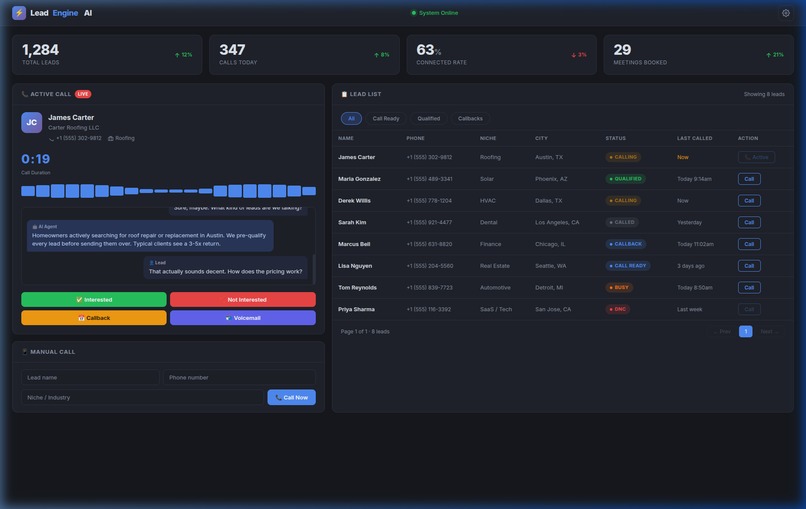
Task: Click the CALLBACK status badge for Marcus Bell
Action: [x=626, y=244]
